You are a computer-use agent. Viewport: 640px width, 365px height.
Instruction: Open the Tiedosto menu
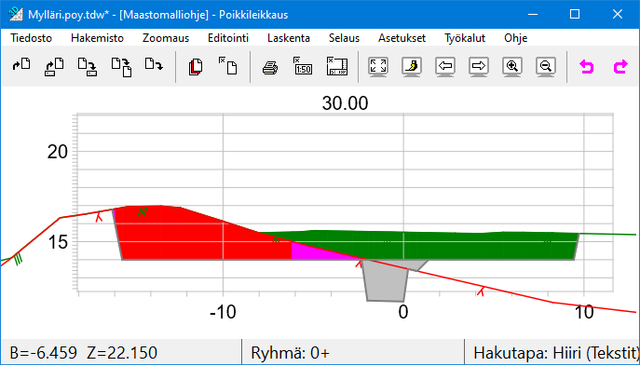coord(31,38)
